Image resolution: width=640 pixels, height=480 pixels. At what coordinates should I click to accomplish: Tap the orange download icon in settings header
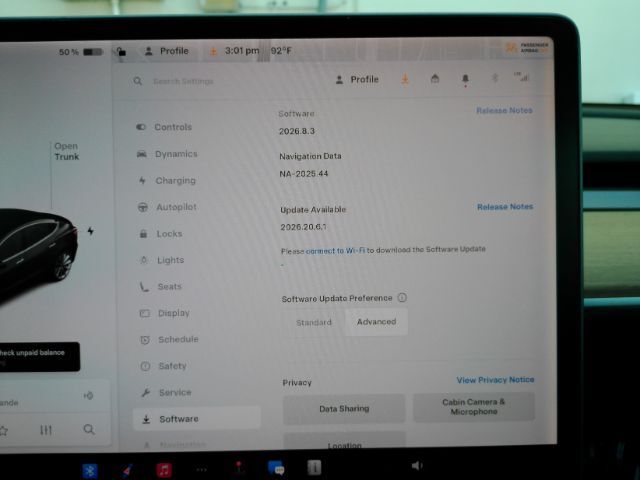pos(405,79)
